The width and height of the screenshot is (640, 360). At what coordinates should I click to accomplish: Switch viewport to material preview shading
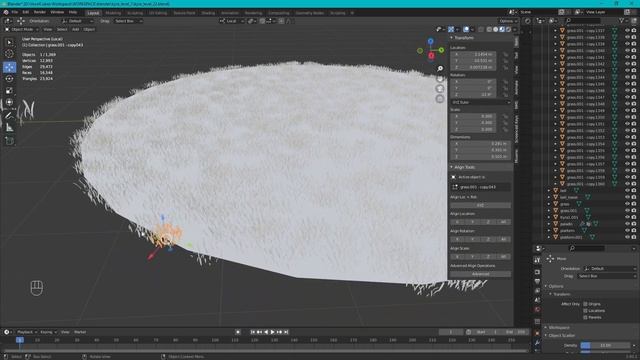[x=502, y=29]
